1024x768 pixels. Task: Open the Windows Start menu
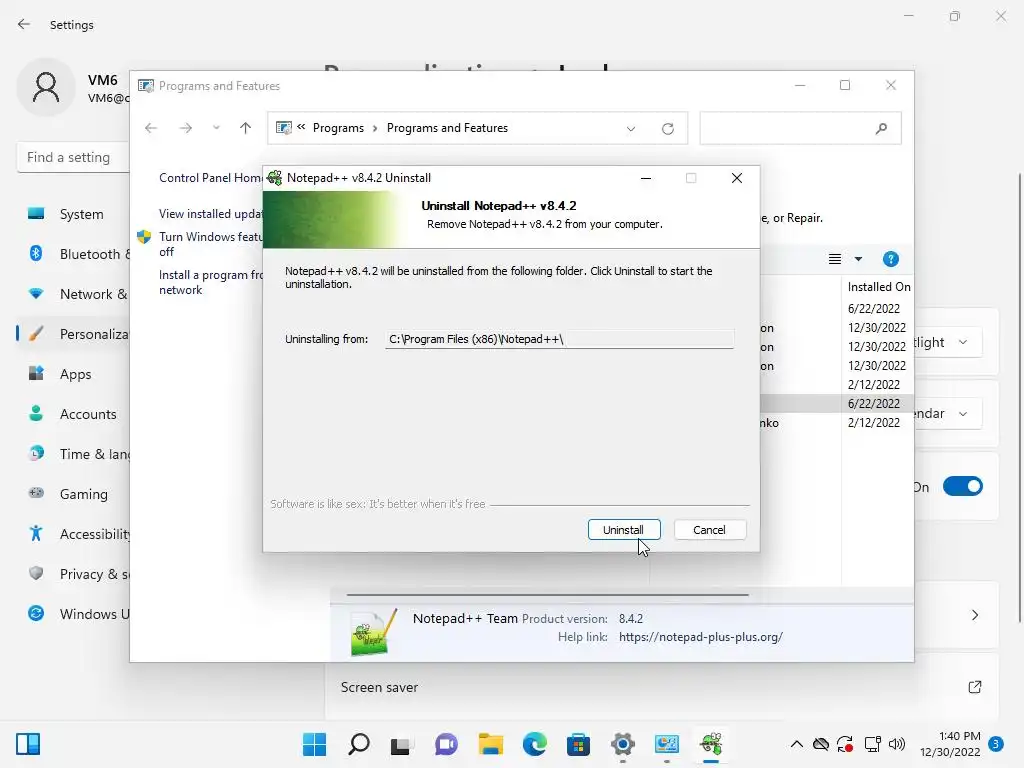(x=314, y=744)
